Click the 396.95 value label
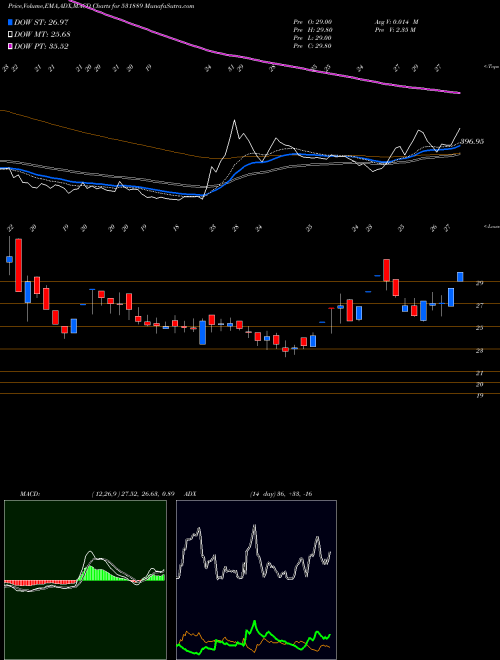The image size is (500, 660). [x=472, y=141]
